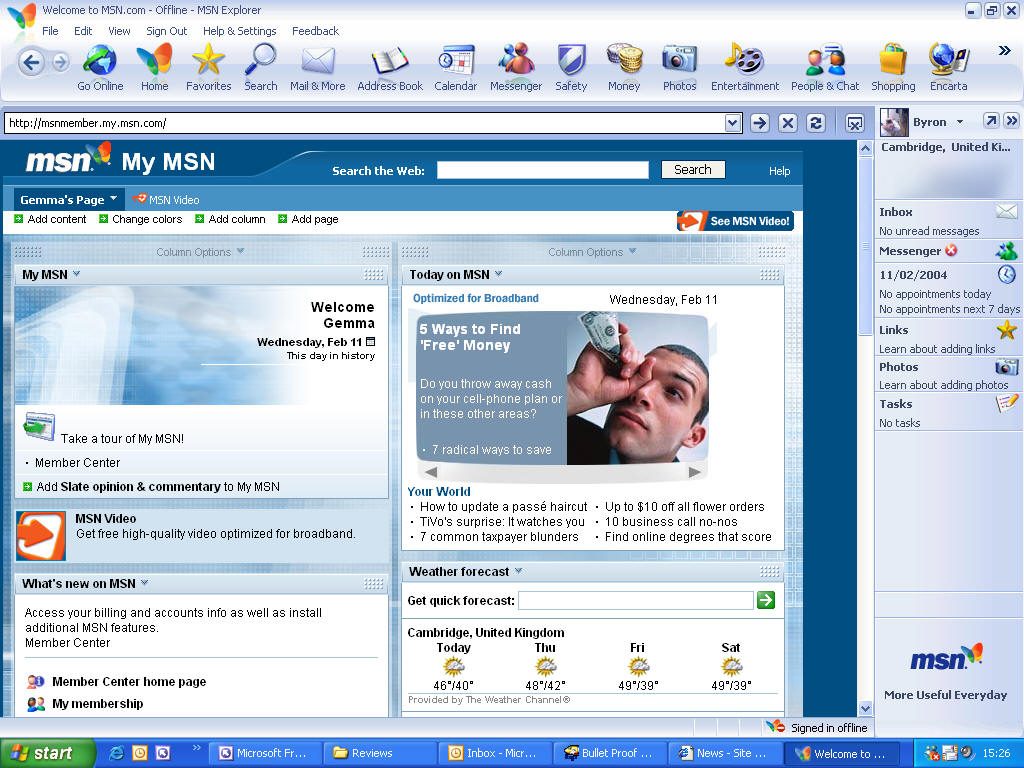Click the vertical scrollbar down arrow
Image resolution: width=1024 pixels, height=768 pixels.
865,709
